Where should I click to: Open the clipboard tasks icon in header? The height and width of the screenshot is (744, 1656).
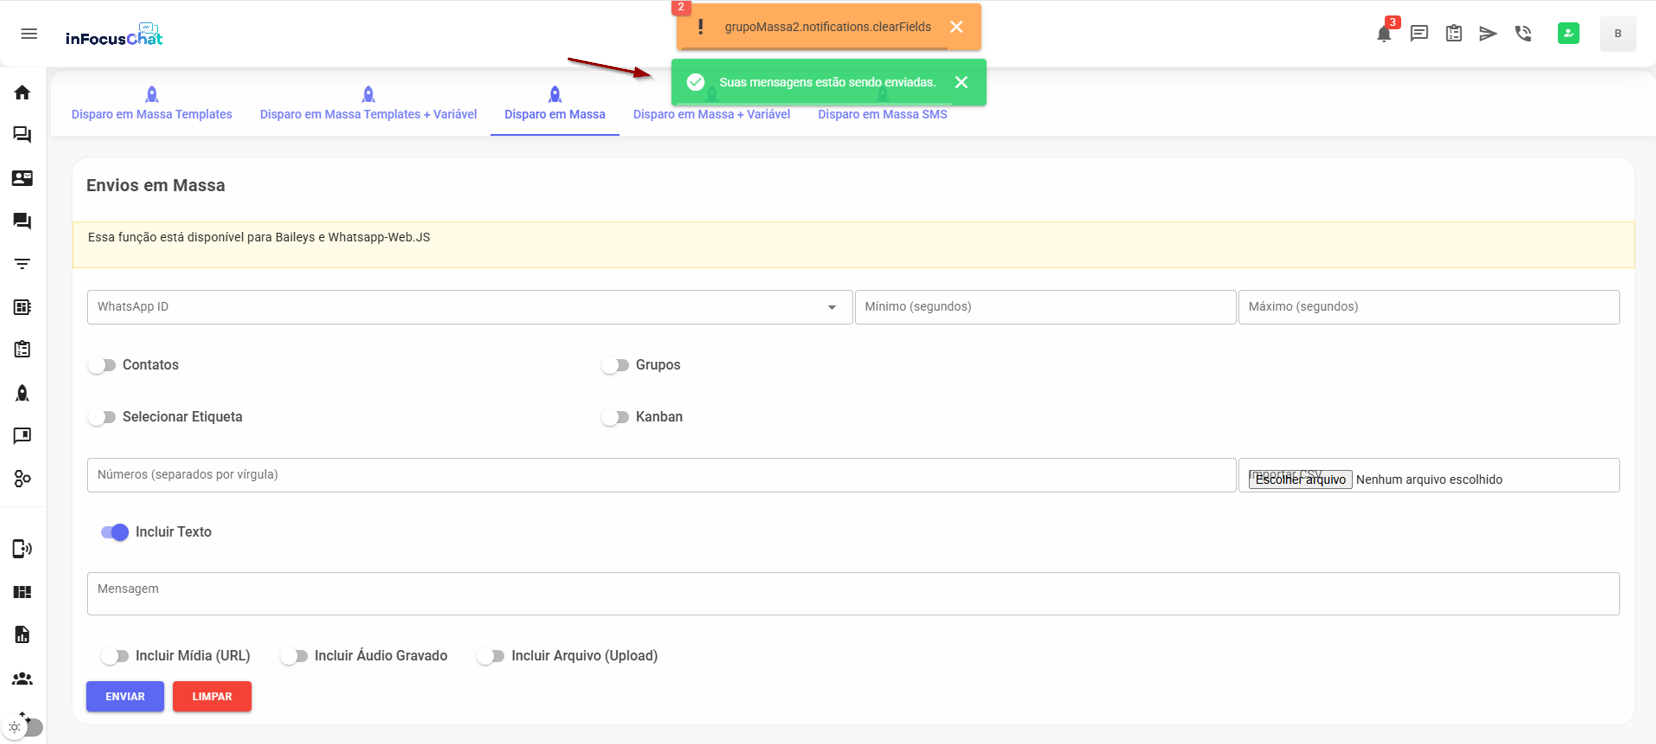click(x=1454, y=34)
